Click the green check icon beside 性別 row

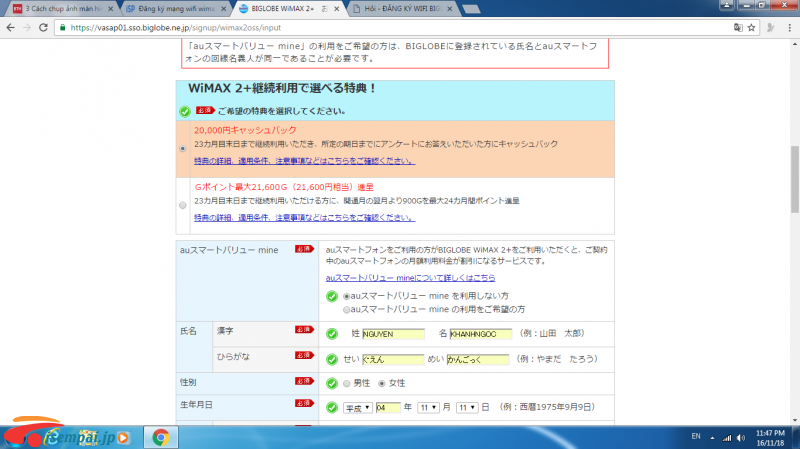point(332,383)
